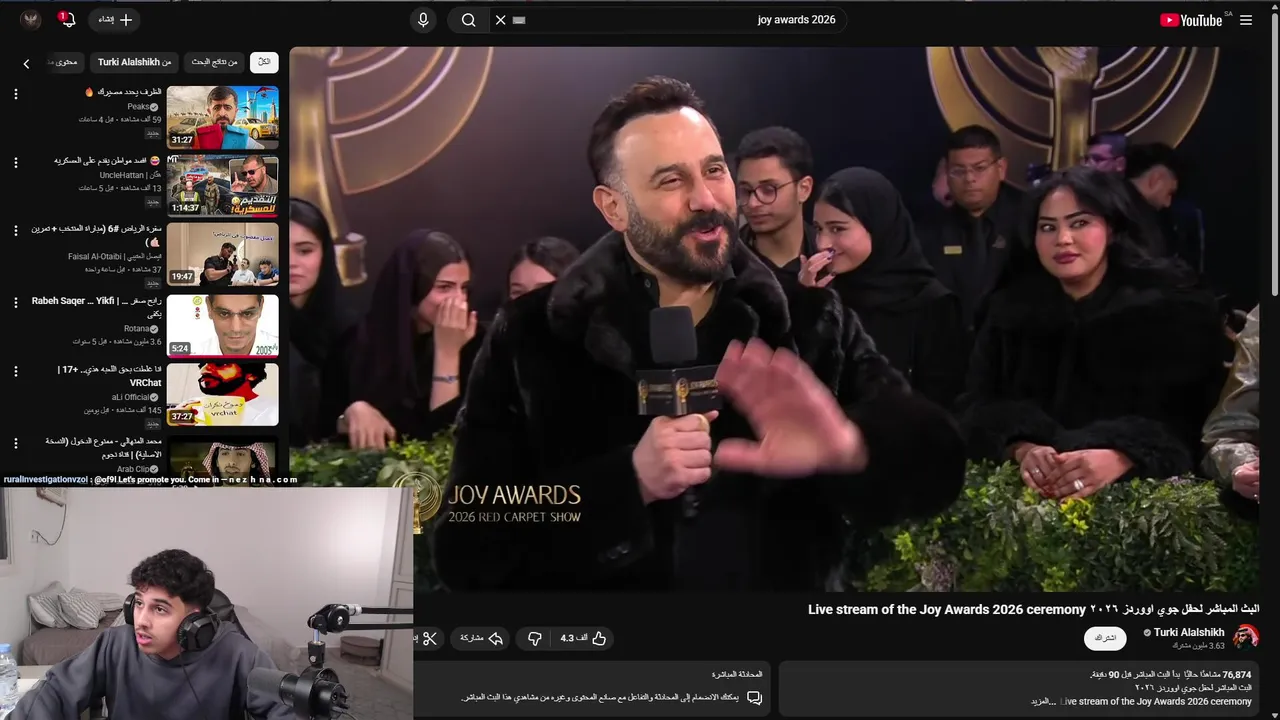
Task: Advance the filter chips with the arrow
Action: 26,63
